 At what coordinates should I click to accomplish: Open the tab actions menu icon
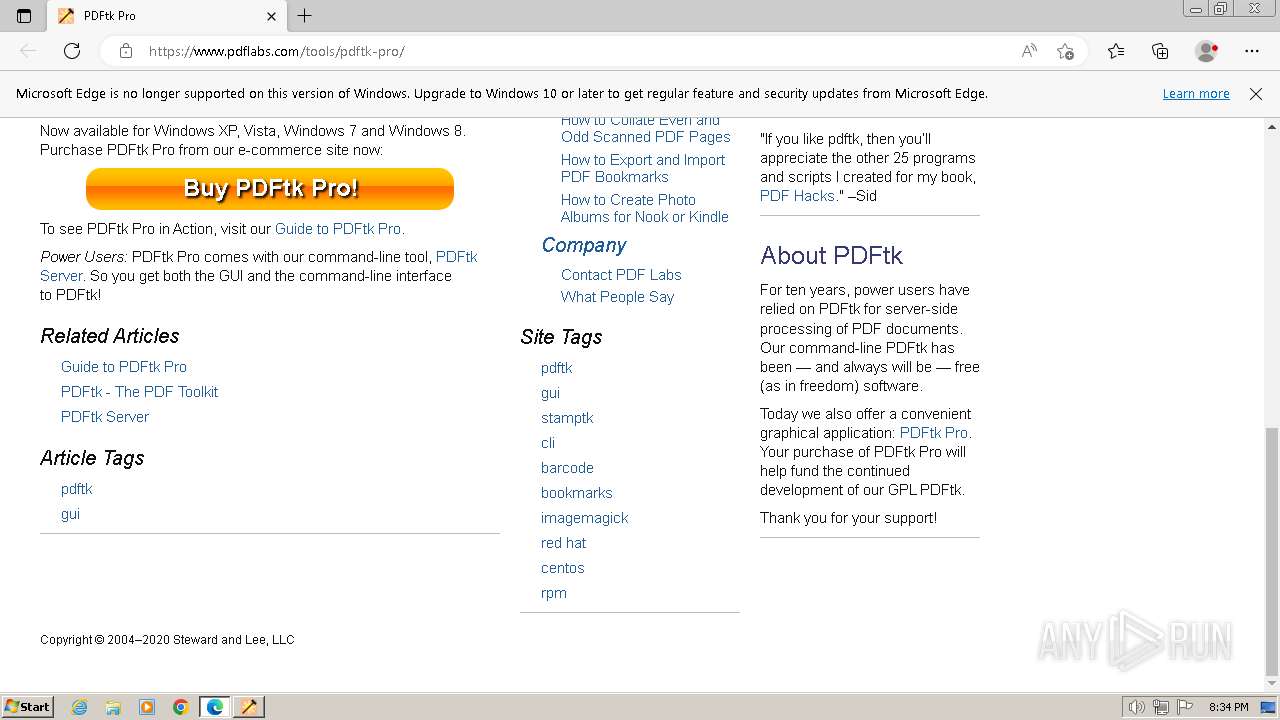click(x=24, y=15)
